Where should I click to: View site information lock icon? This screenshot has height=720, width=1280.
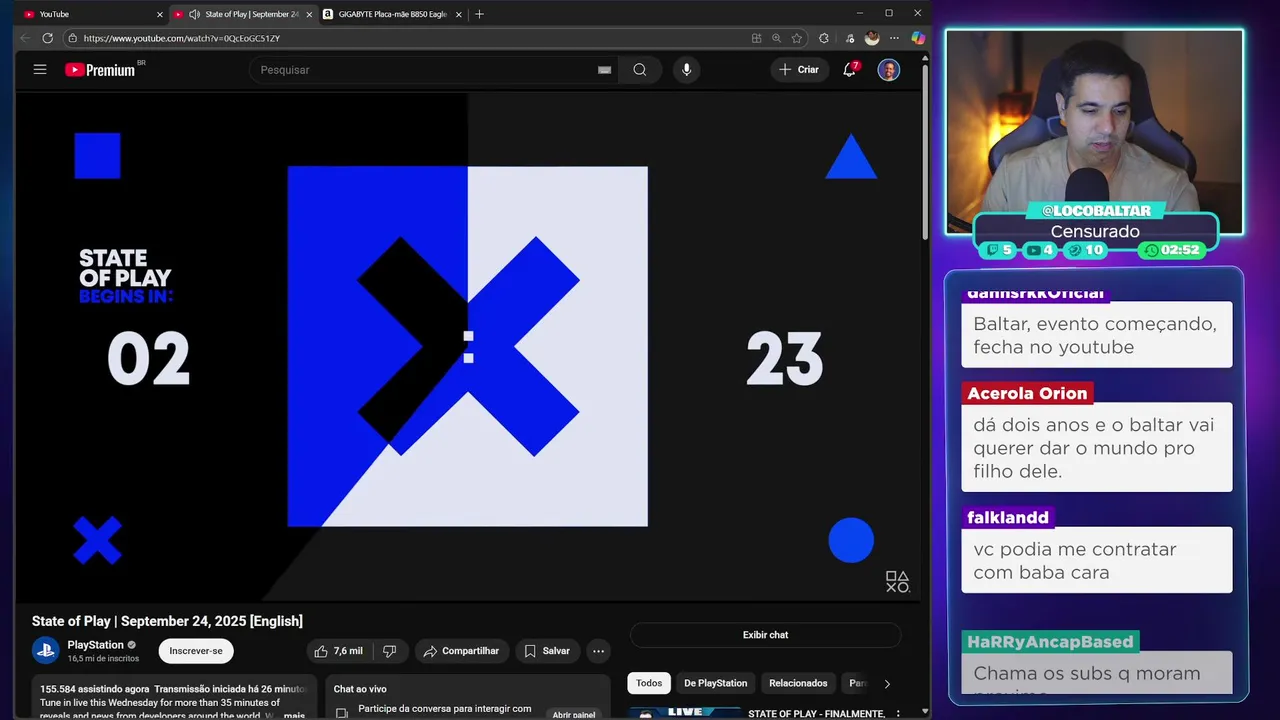coord(72,38)
